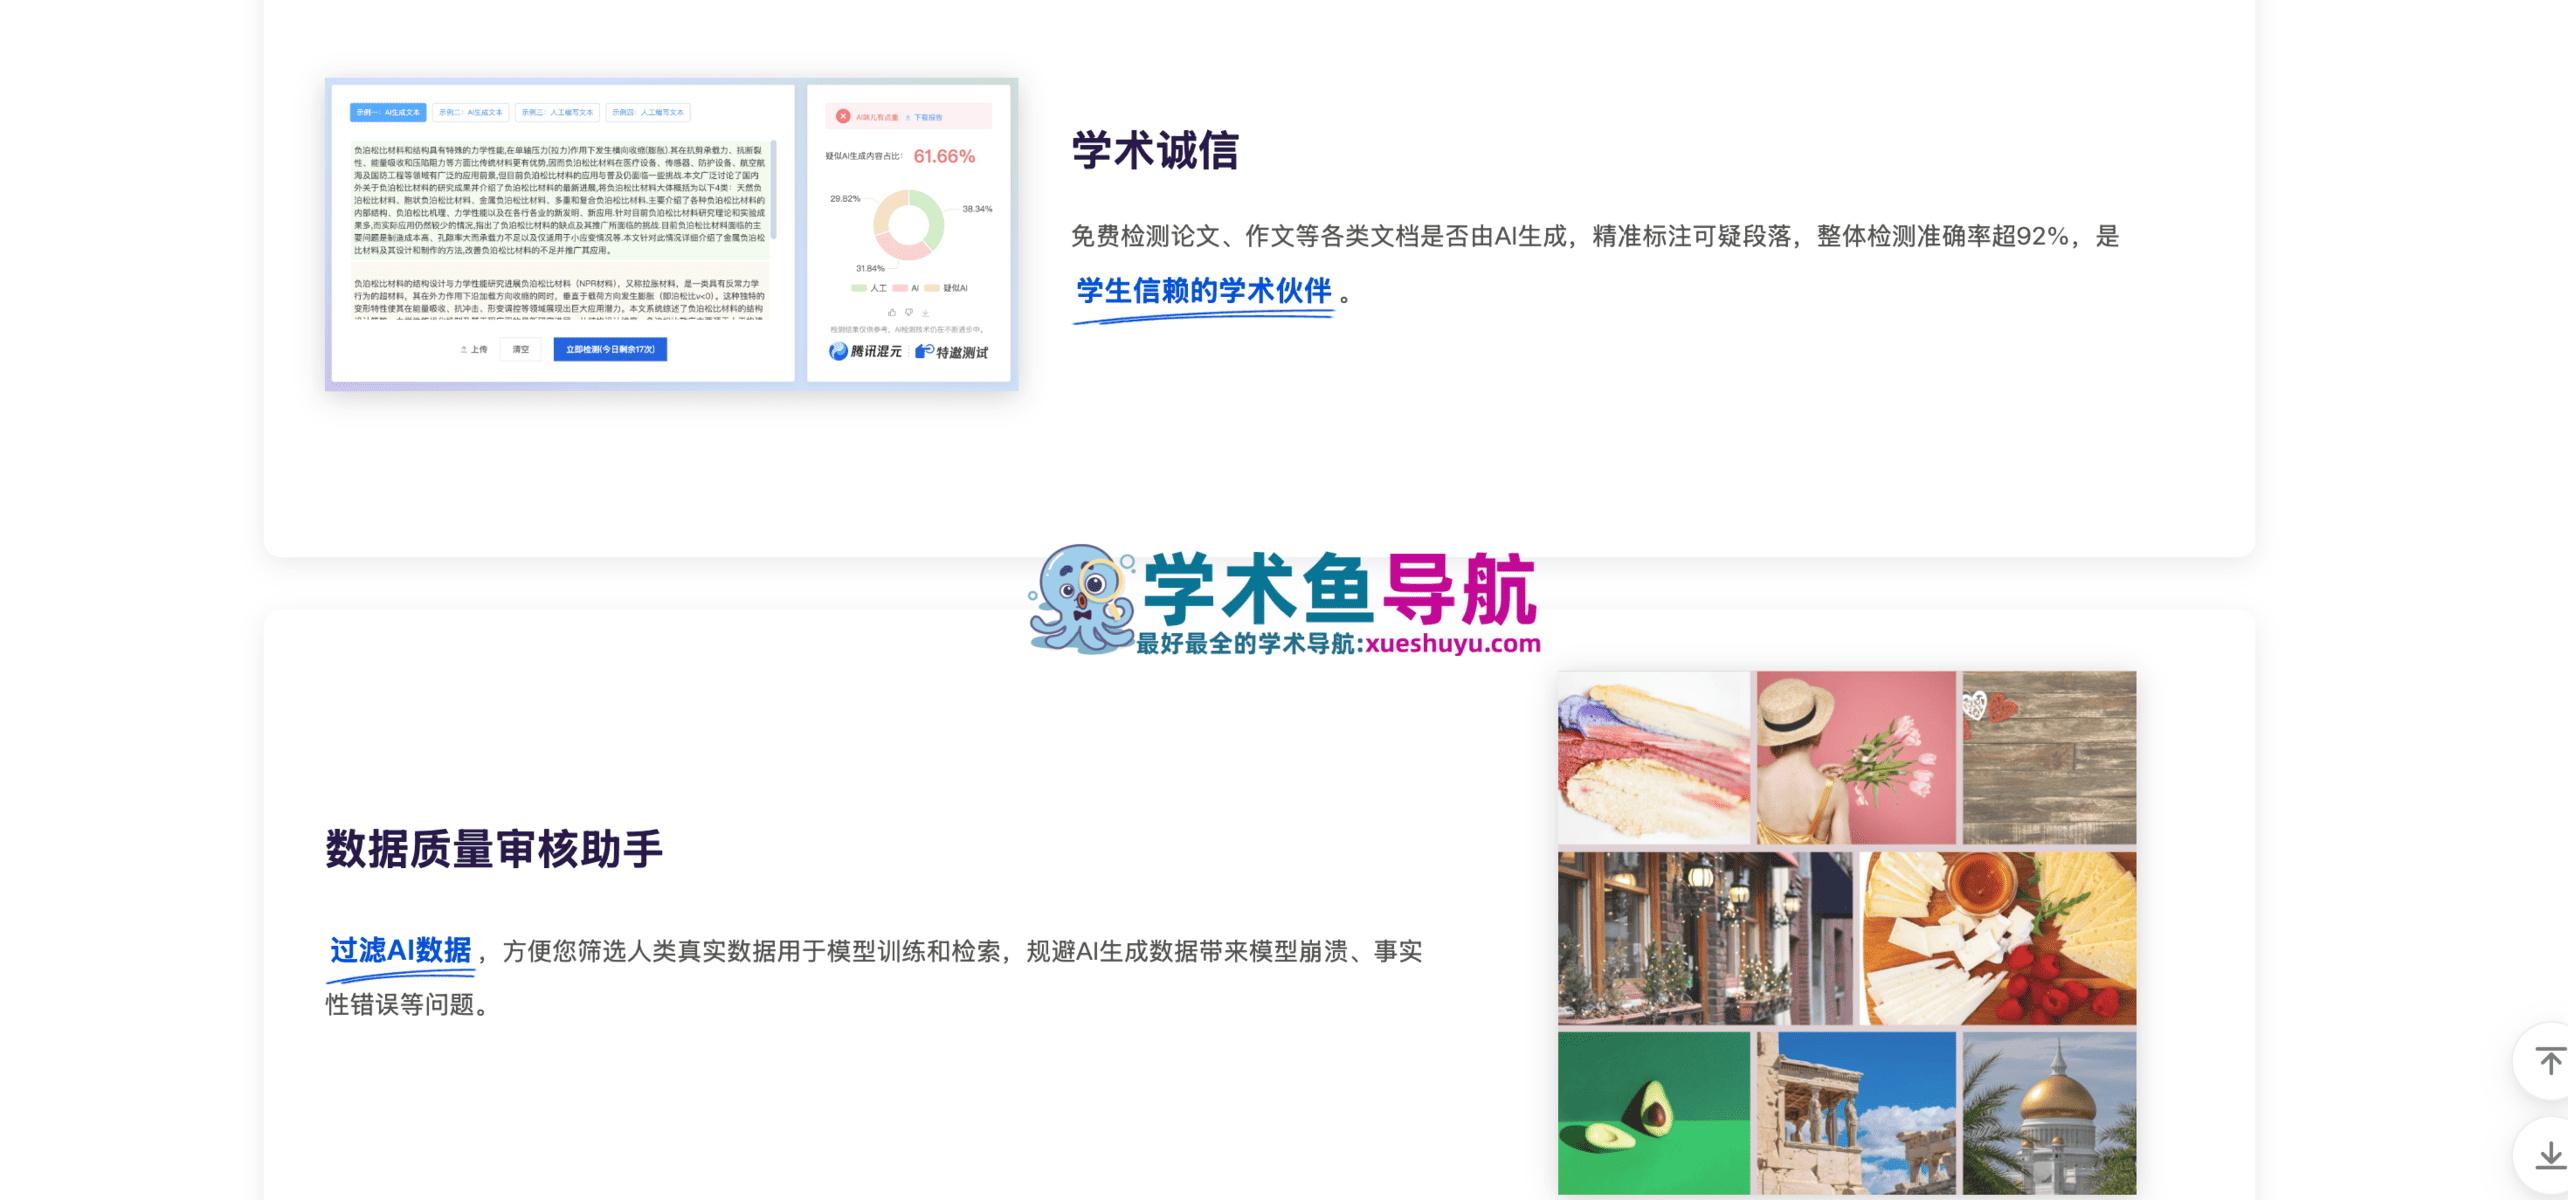Click the 腾讯混元 logo
Image resolution: width=2568 pixels, height=1200 pixels.
[866, 351]
